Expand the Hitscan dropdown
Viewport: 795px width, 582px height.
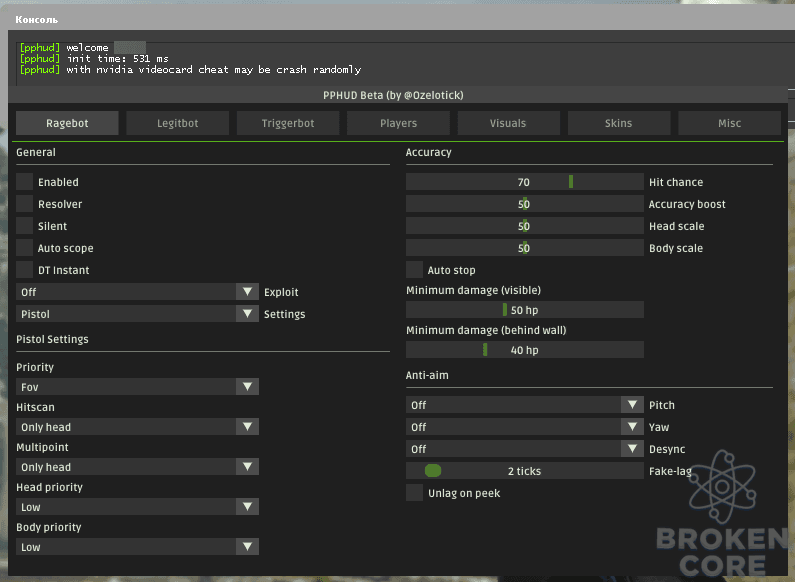pyautogui.click(x=137, y=427)
